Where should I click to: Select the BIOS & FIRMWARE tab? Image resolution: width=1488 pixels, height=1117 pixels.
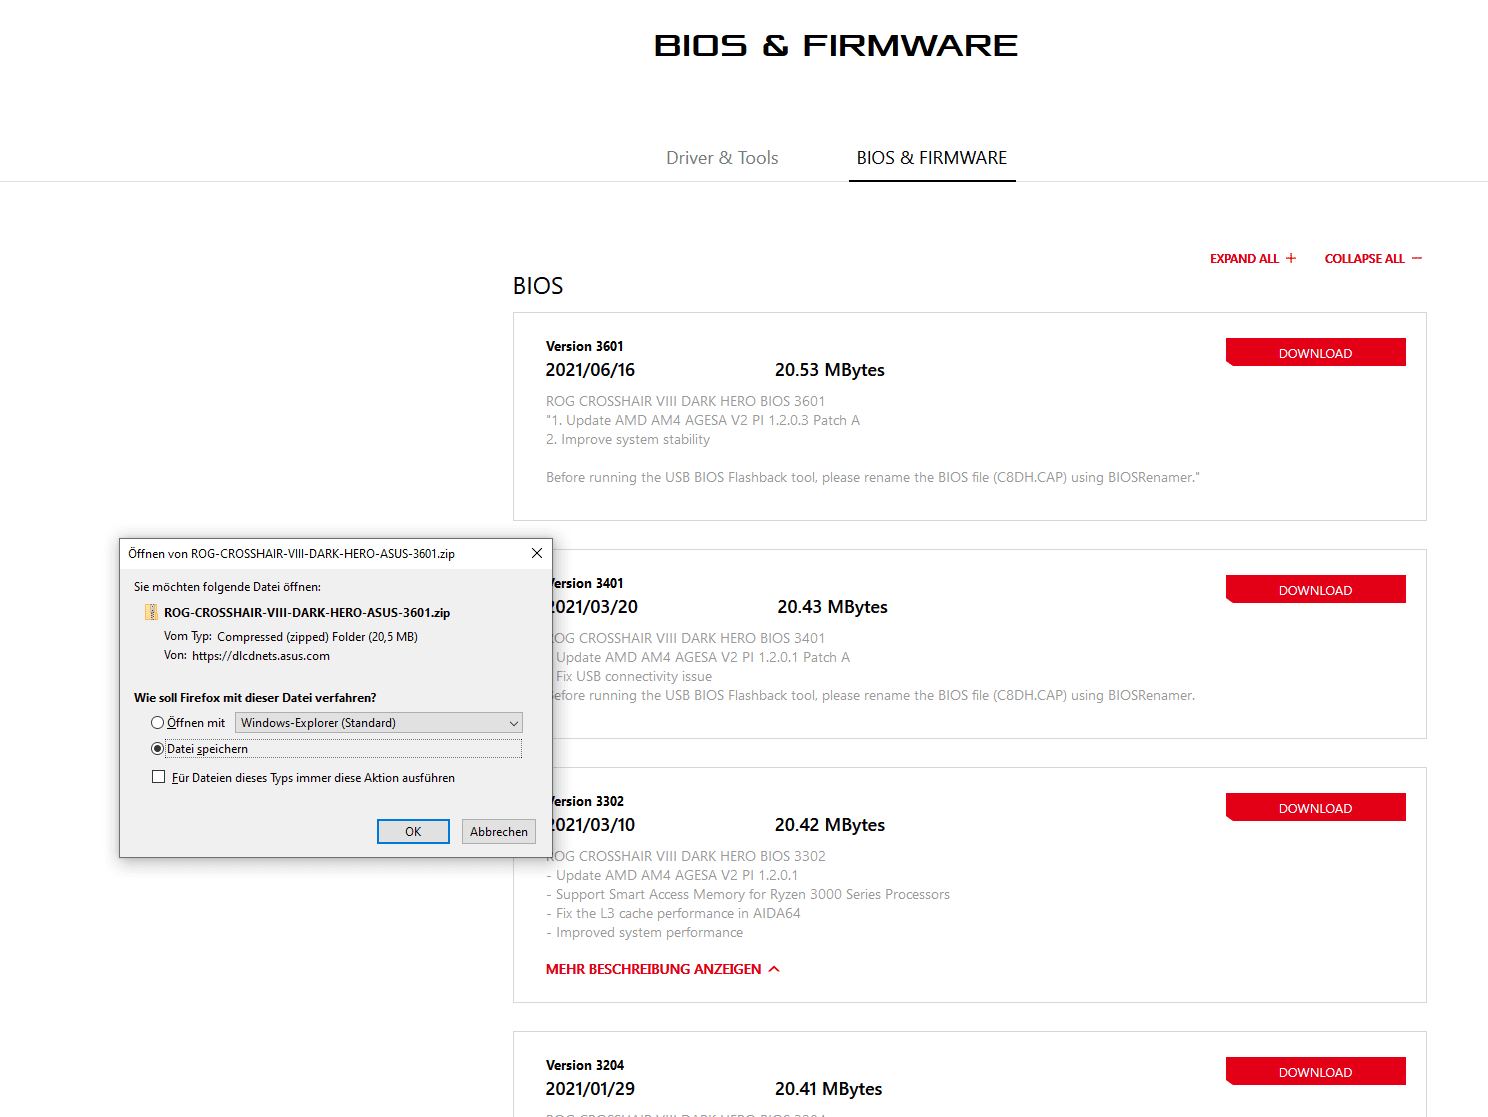pos(932,158)
